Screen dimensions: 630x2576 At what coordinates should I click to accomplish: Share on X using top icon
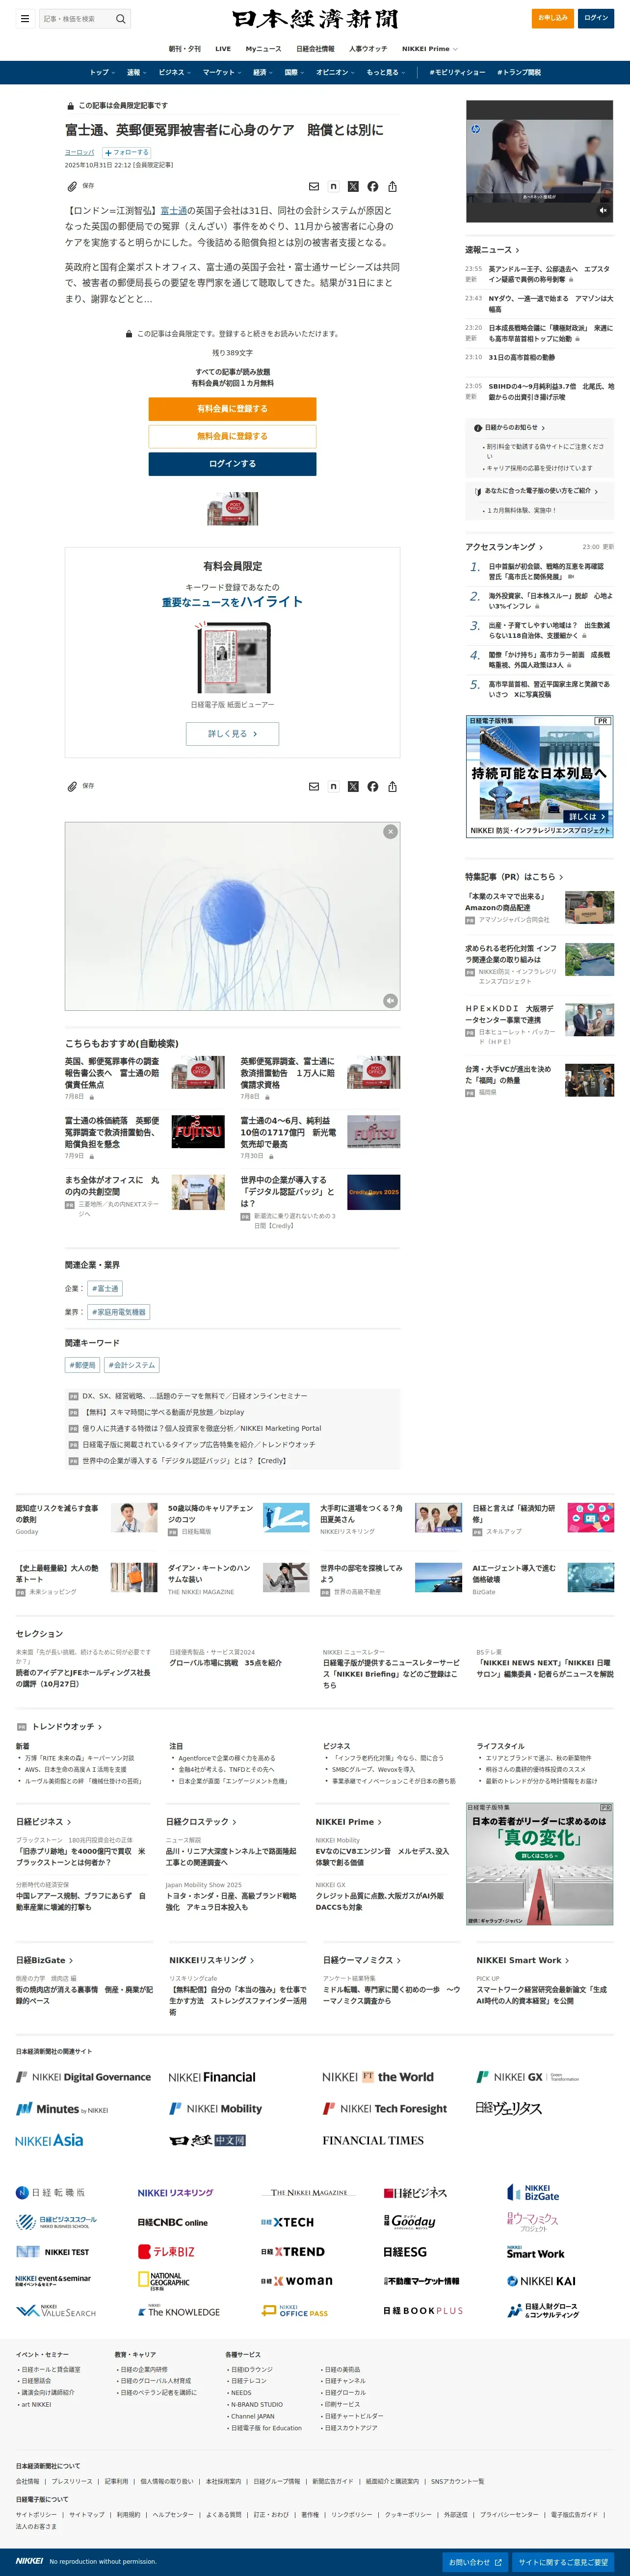coord(353,186)
